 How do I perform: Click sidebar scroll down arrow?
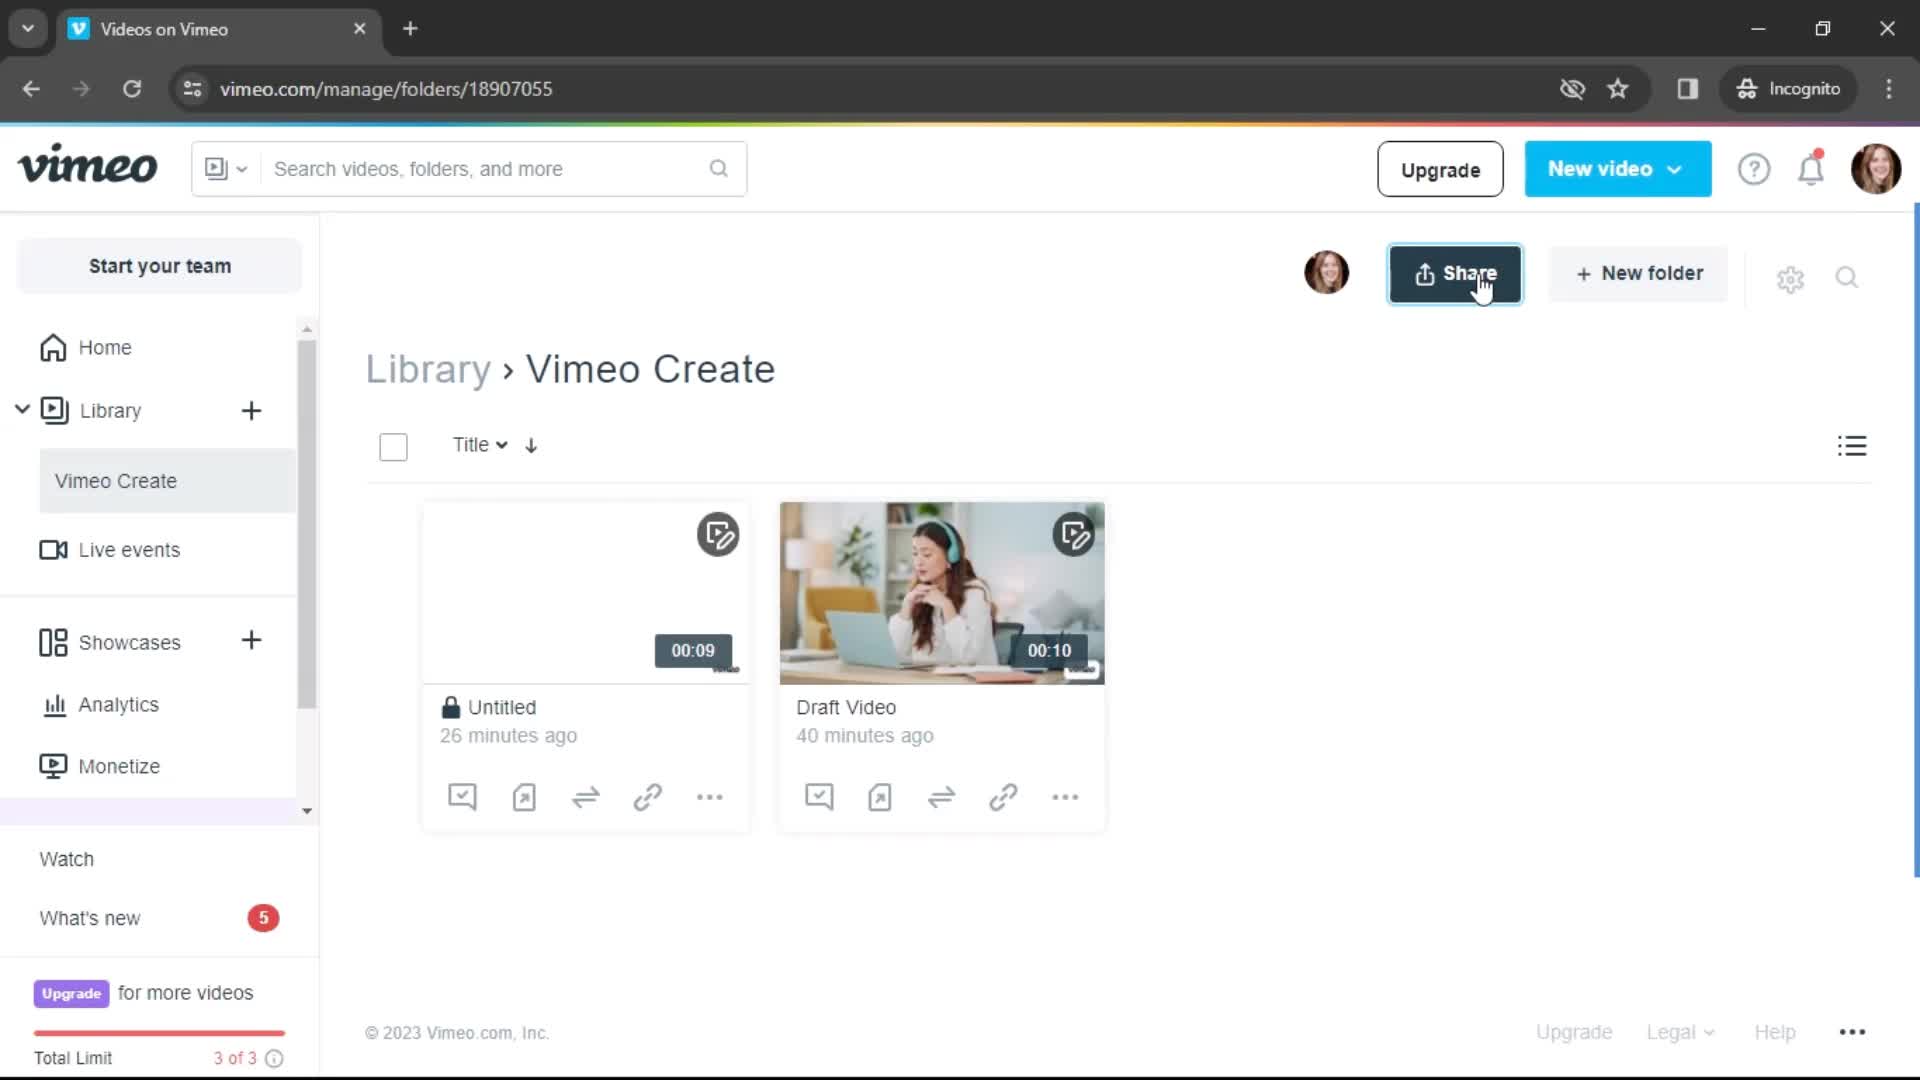[307, 811]
